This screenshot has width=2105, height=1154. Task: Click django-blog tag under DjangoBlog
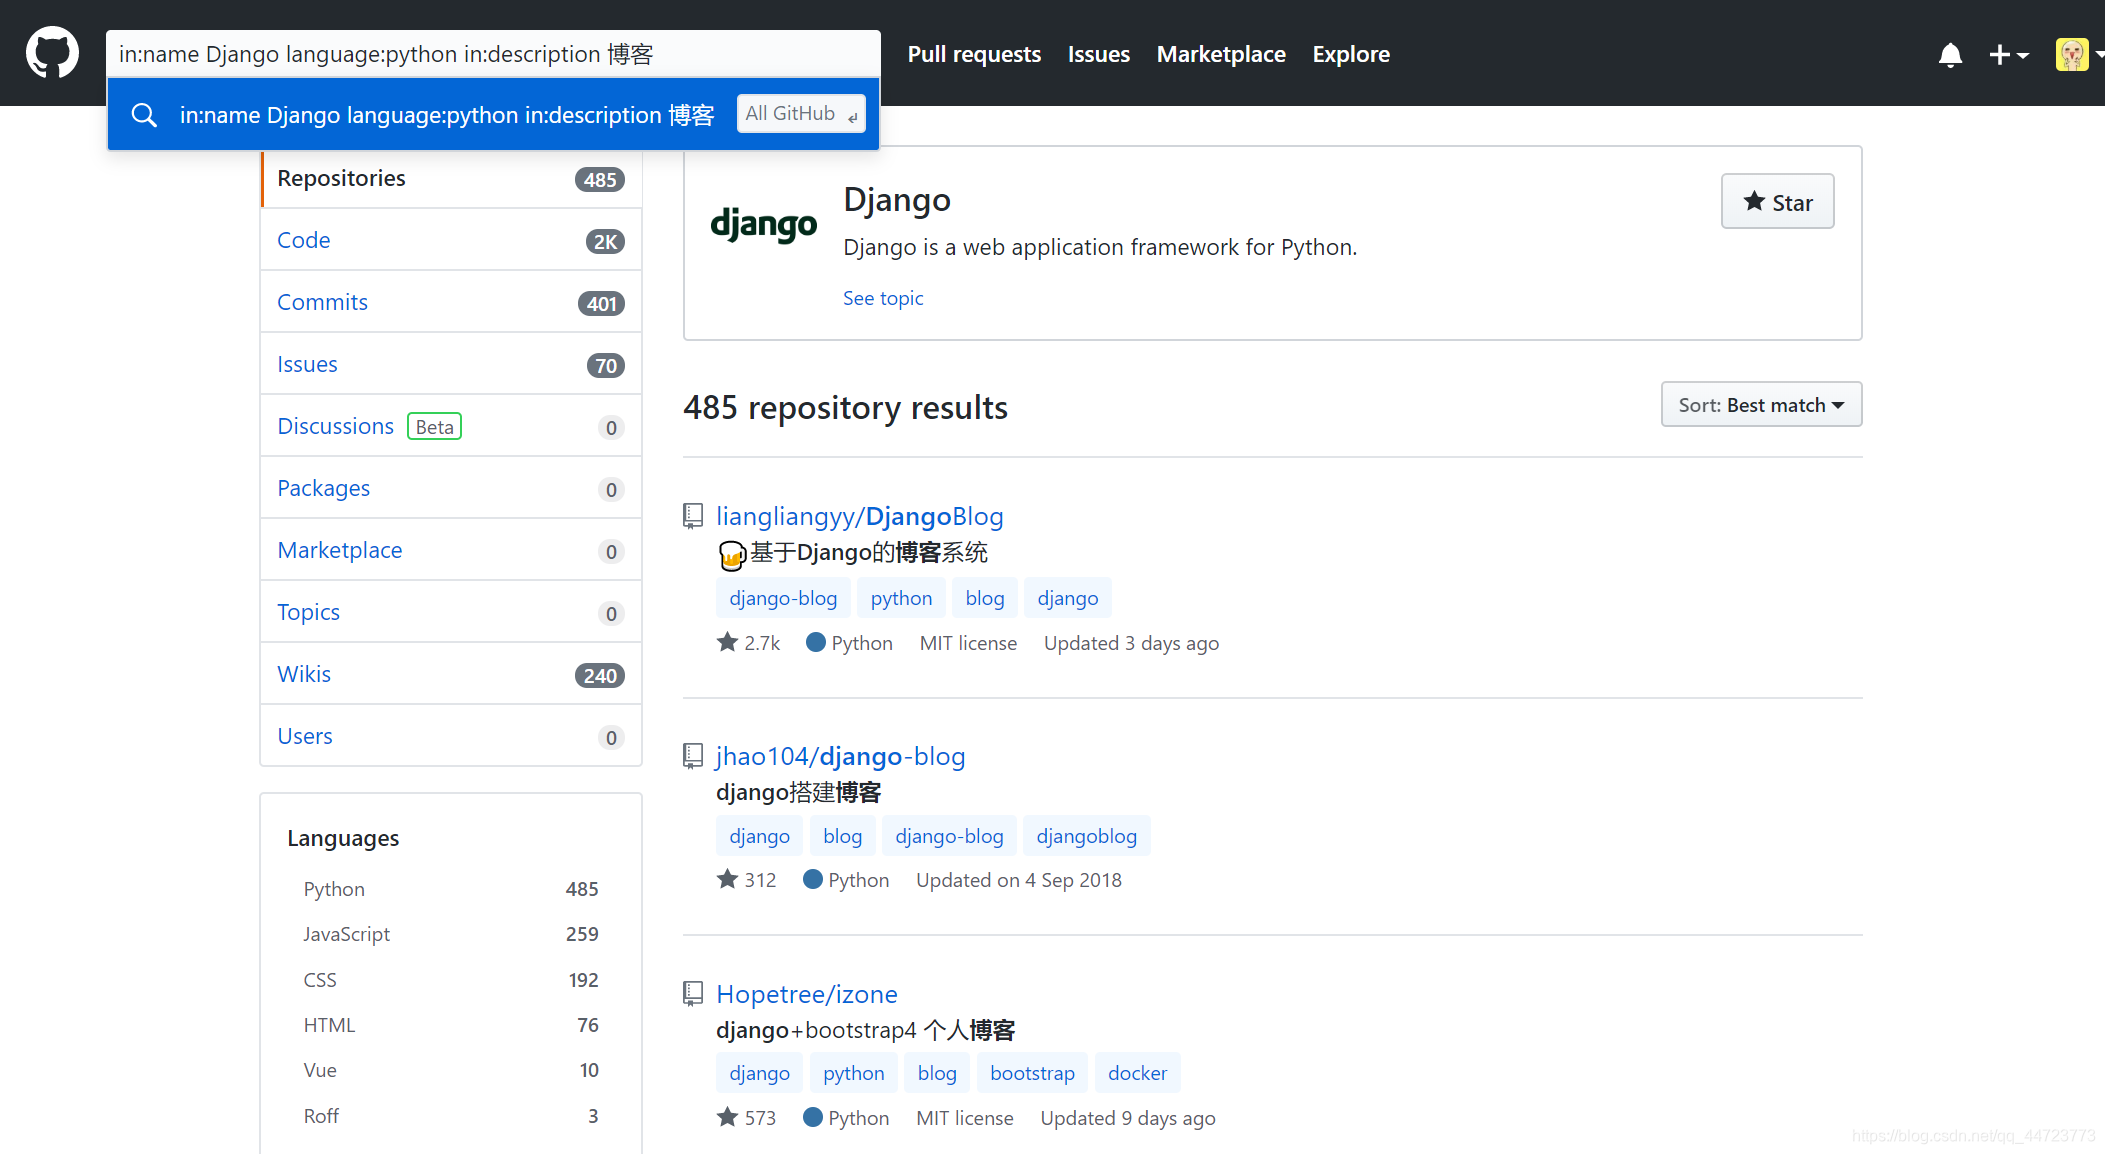pos(783,598)
